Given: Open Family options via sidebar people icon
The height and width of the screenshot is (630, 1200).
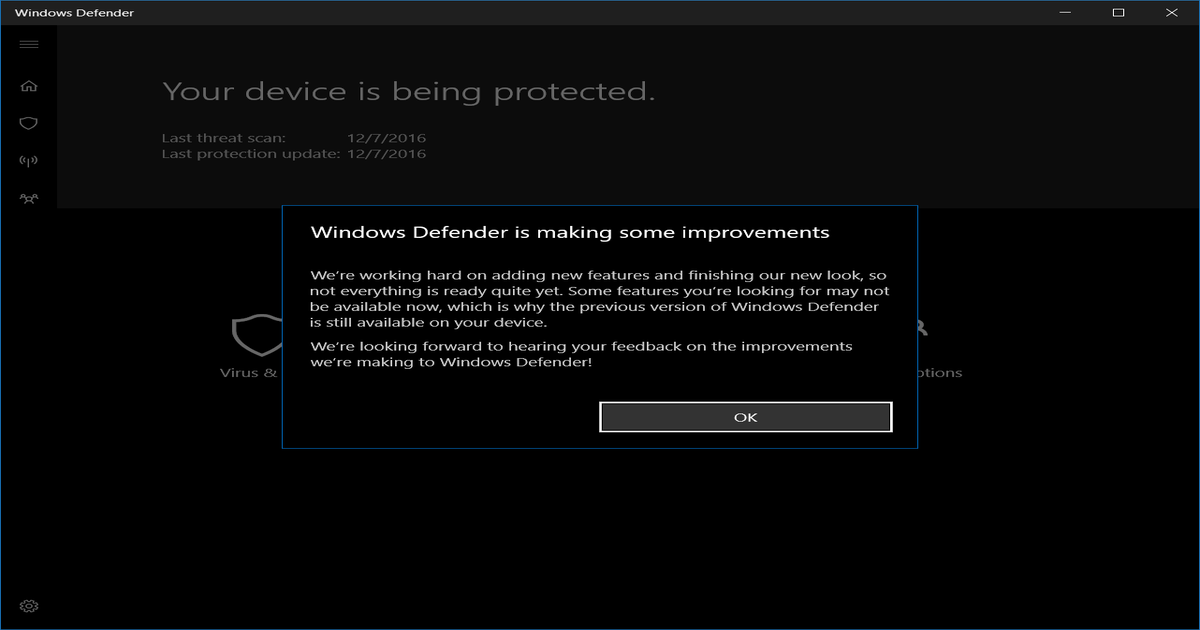Looking at the screenshot, I should click(29, 197).
